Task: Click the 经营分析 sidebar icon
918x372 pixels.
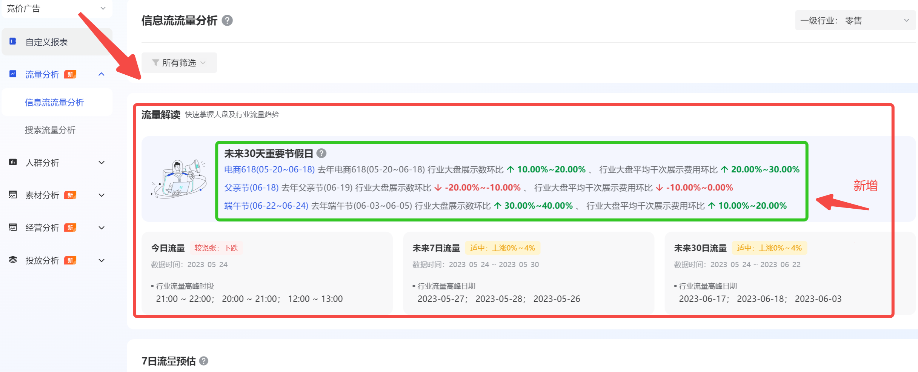Action: pos(12,227)
